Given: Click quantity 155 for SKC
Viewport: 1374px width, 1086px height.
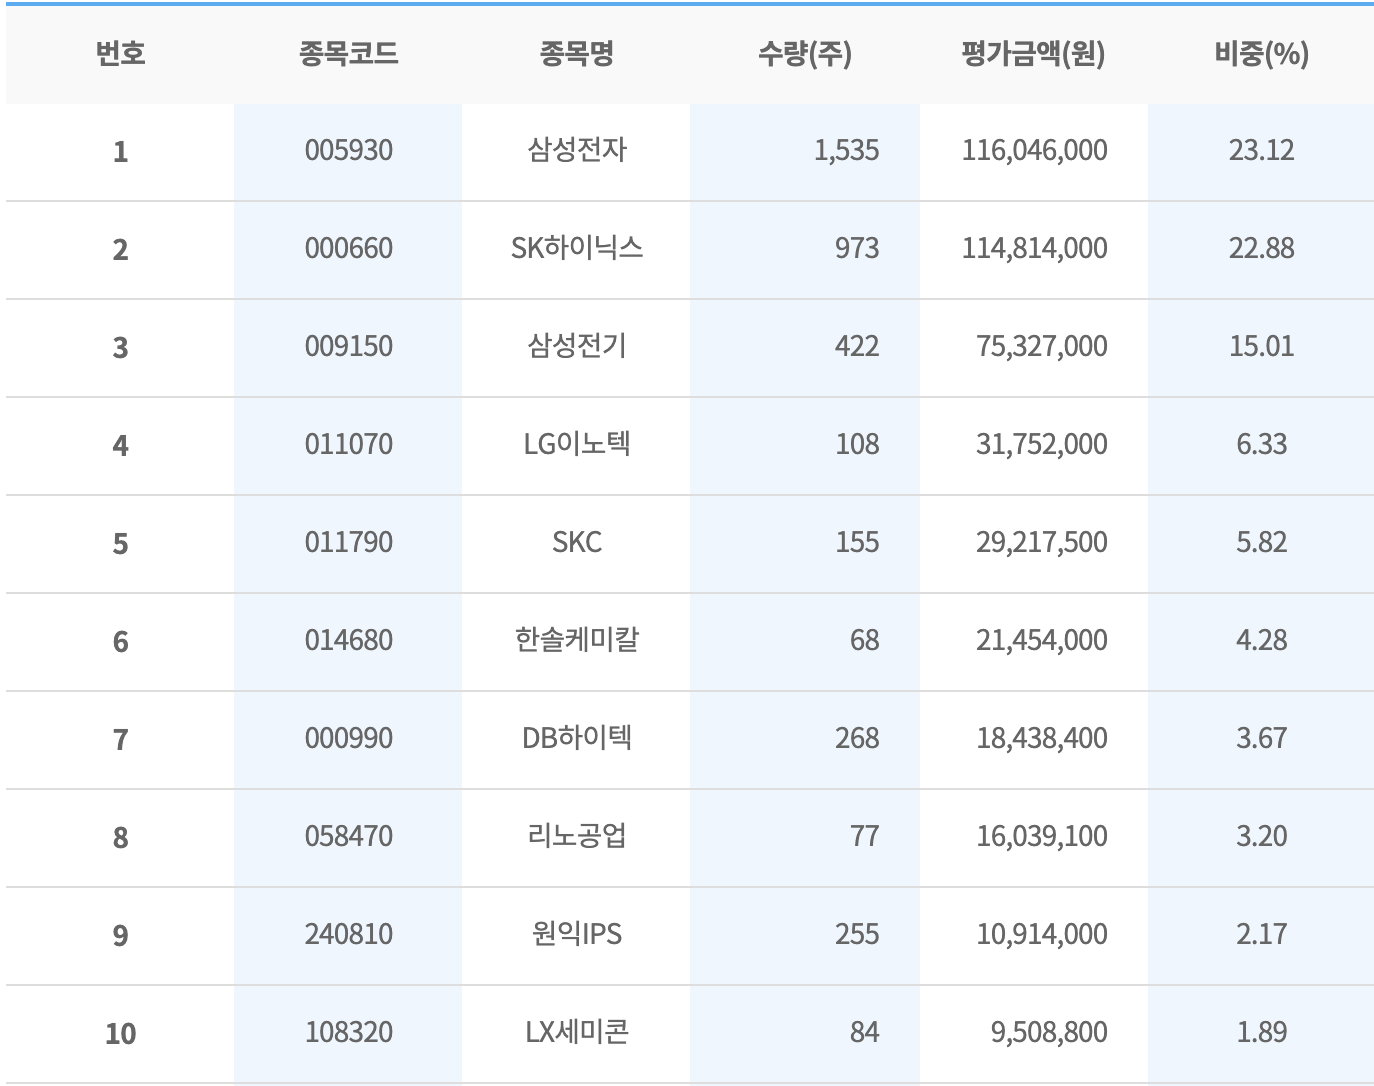Looking at the screenshot, I should point(857,543).
